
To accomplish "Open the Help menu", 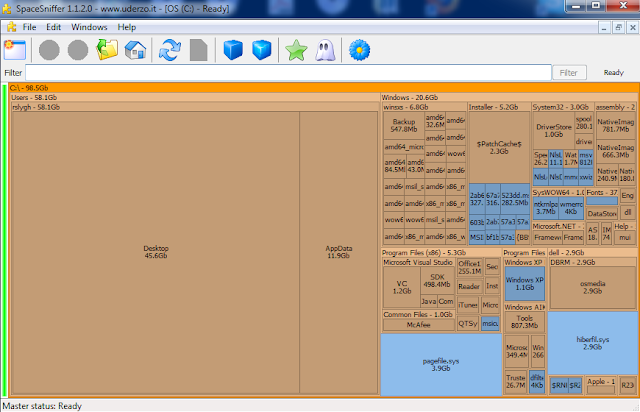I will click(x=127, y=27).
